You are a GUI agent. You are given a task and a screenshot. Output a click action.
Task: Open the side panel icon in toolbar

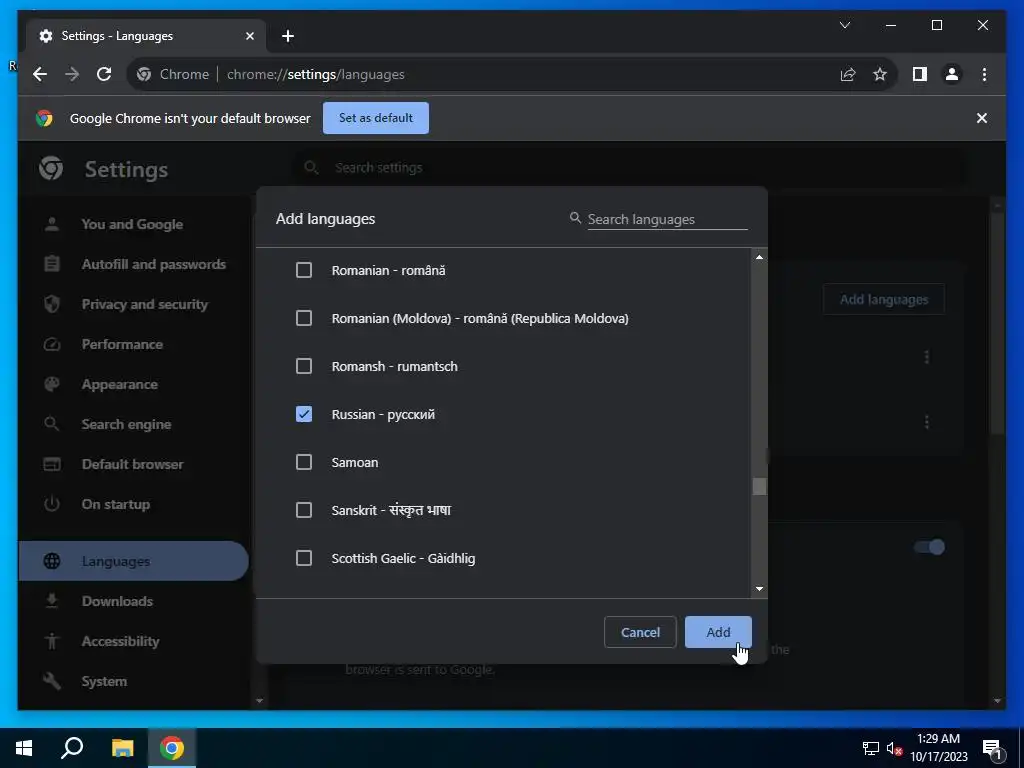point(920,74)
